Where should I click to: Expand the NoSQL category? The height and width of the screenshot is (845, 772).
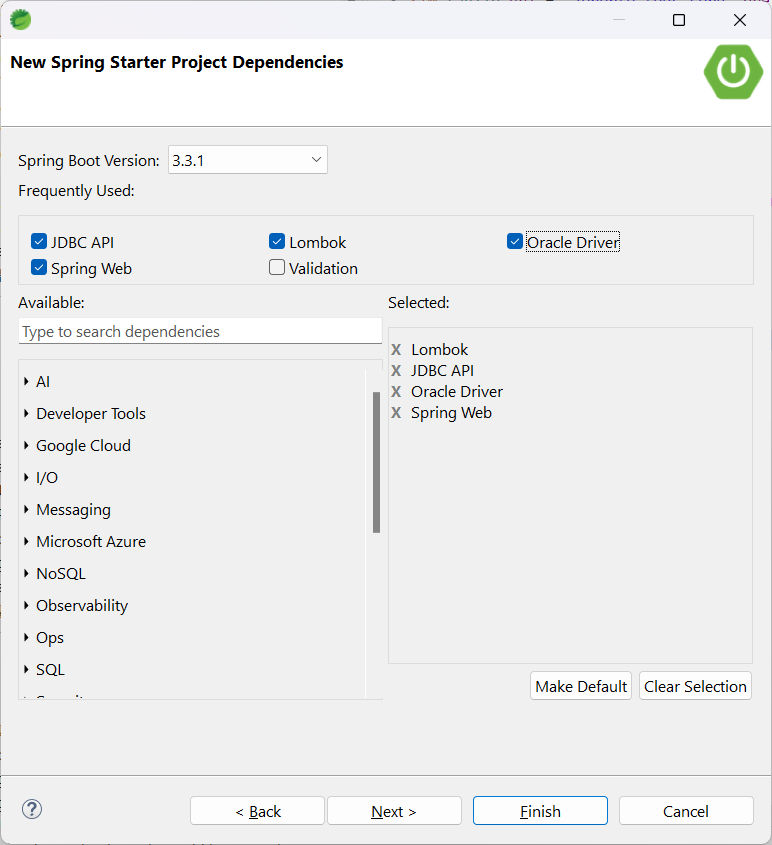tap(26, 573)
